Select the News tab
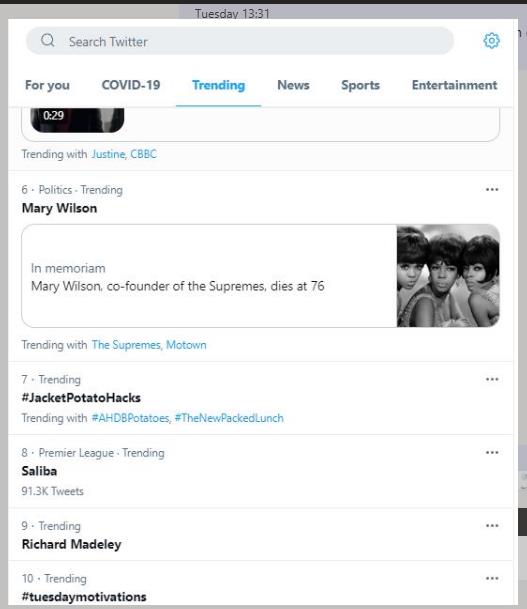527x609 pixels. pos(293,85)
